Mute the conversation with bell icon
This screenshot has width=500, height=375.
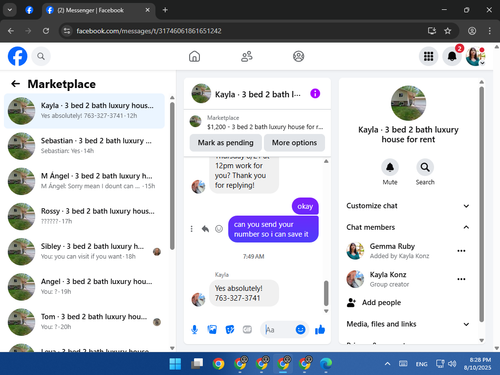point(390,167)
